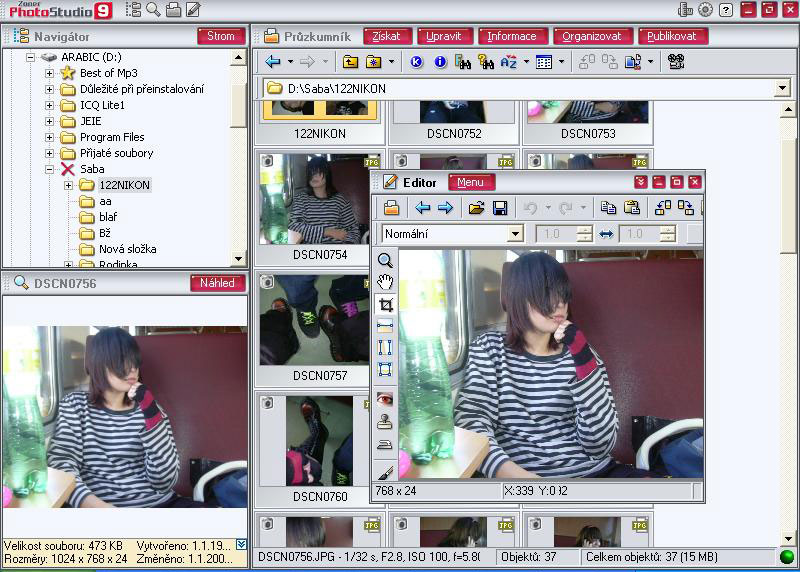The width and height of the screenshot is (800, 572).
Task: Select the paintbrush tool in Editor
Action: pos(385,472)
